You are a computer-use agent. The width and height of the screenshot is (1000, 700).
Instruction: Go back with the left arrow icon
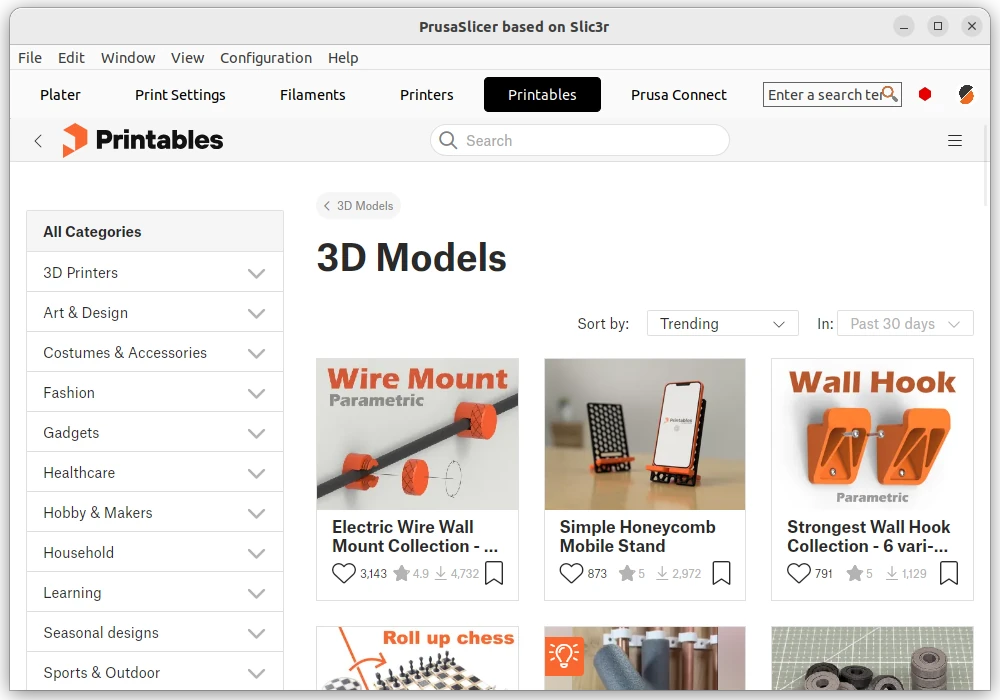(38, 141)
